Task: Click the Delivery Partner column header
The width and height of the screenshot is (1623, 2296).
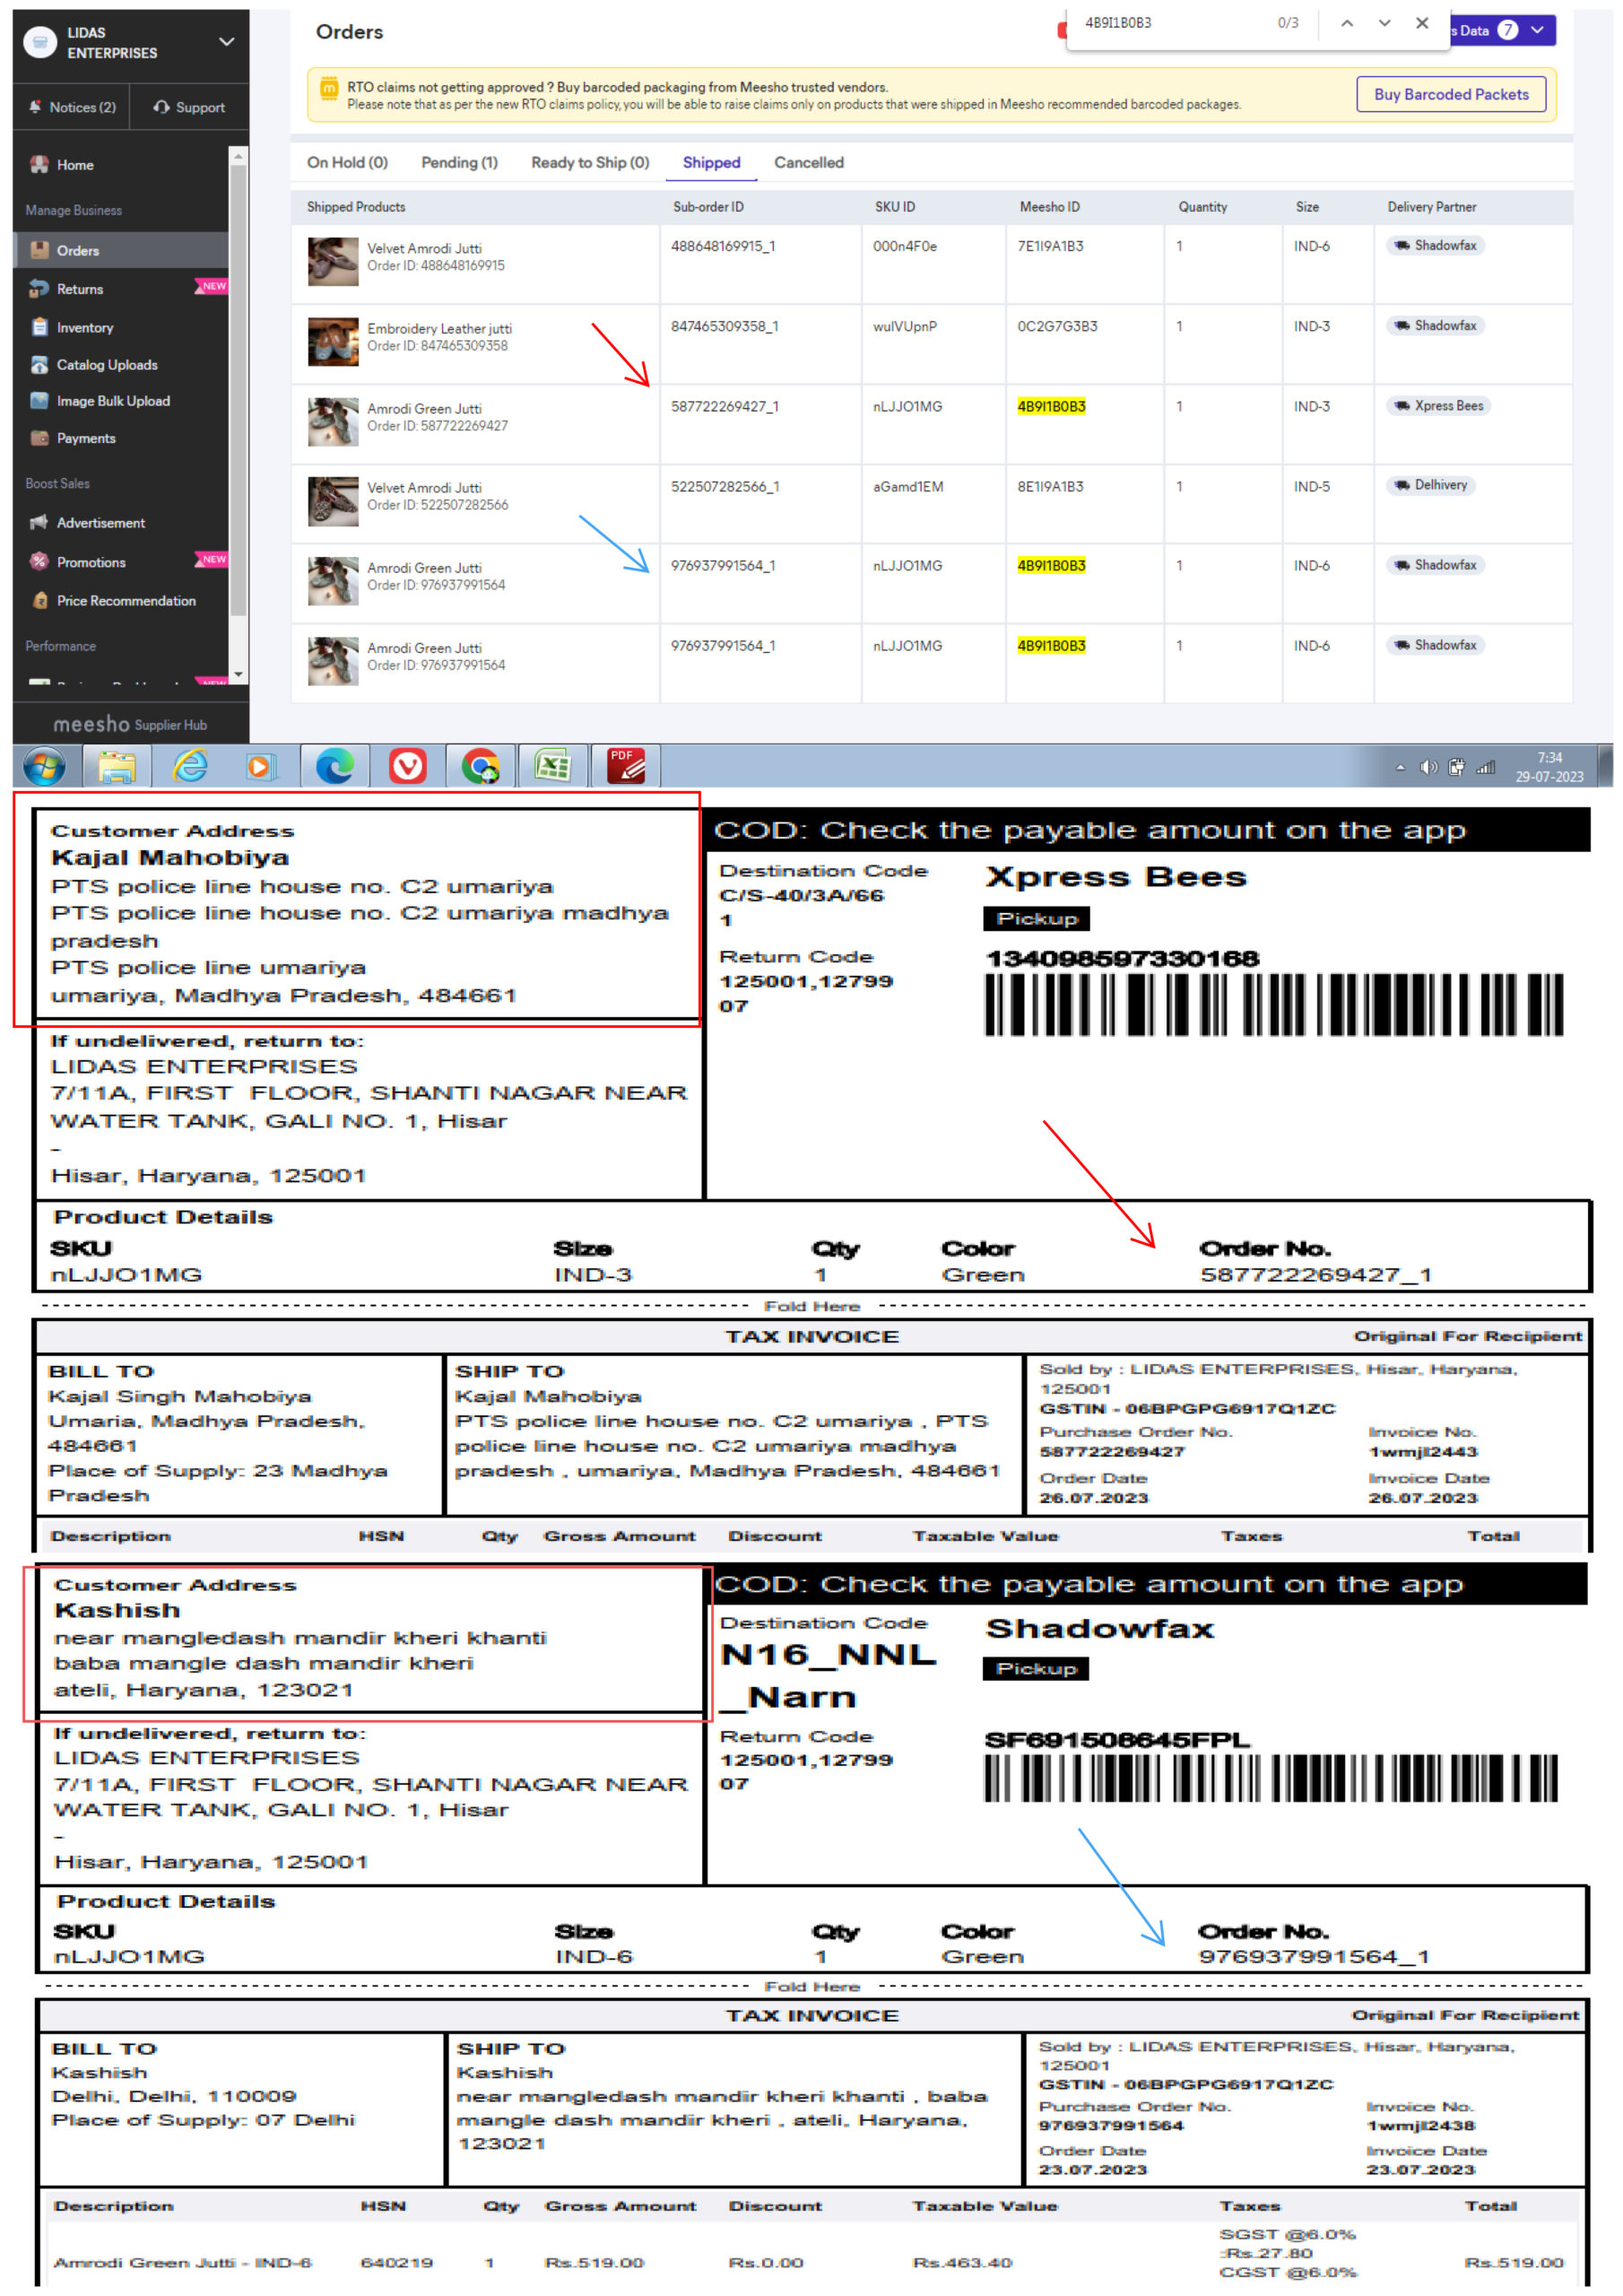Action: coord(1431,207)
